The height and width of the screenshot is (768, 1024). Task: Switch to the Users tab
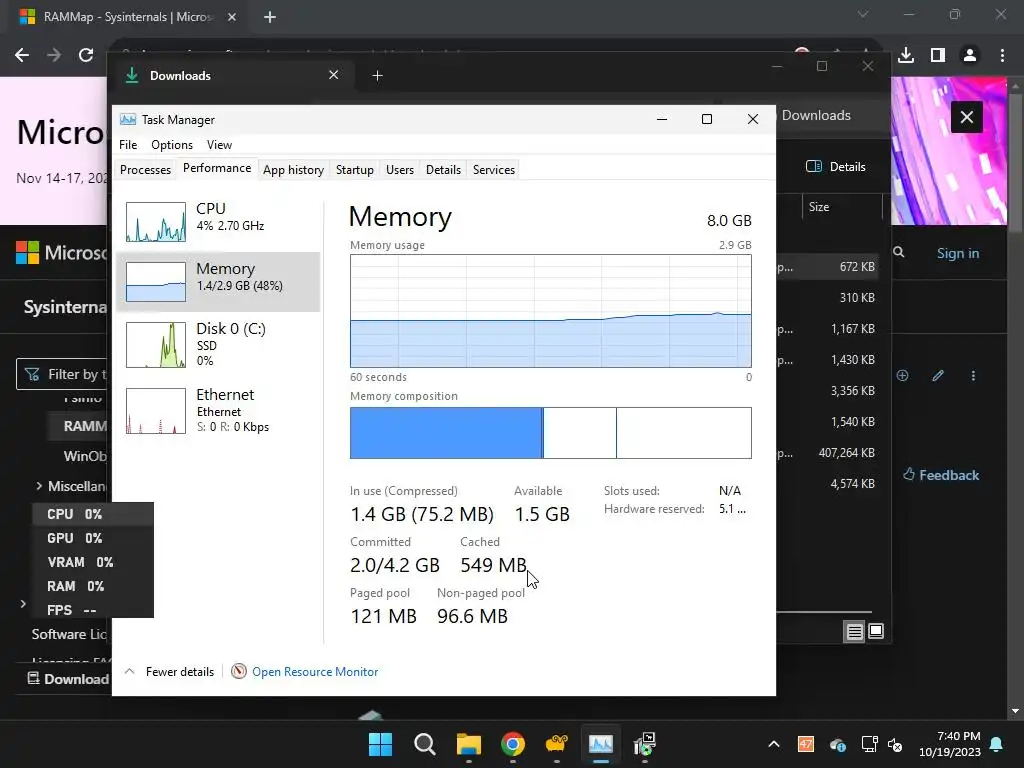[400, 170]
